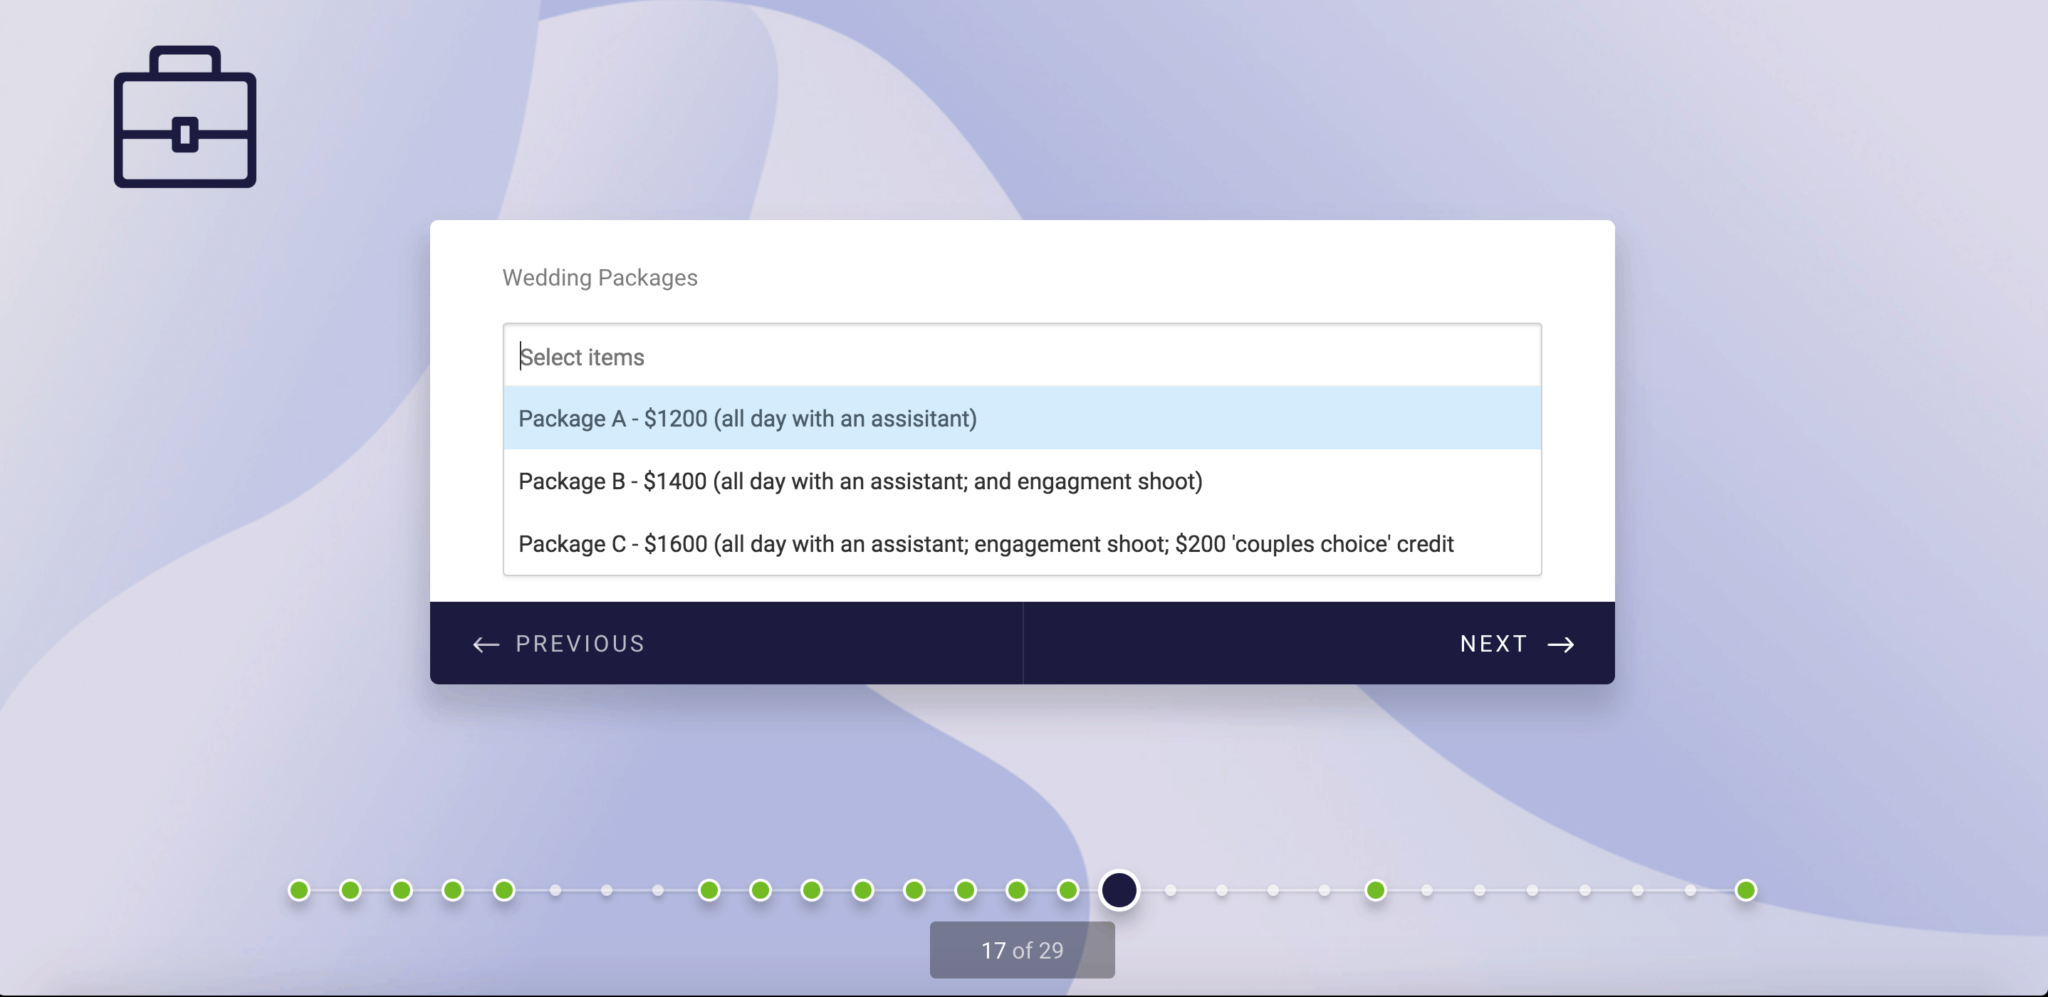
Task: Click the 17 of 29 progress indicator
Action: click(x=1021, y=949)
